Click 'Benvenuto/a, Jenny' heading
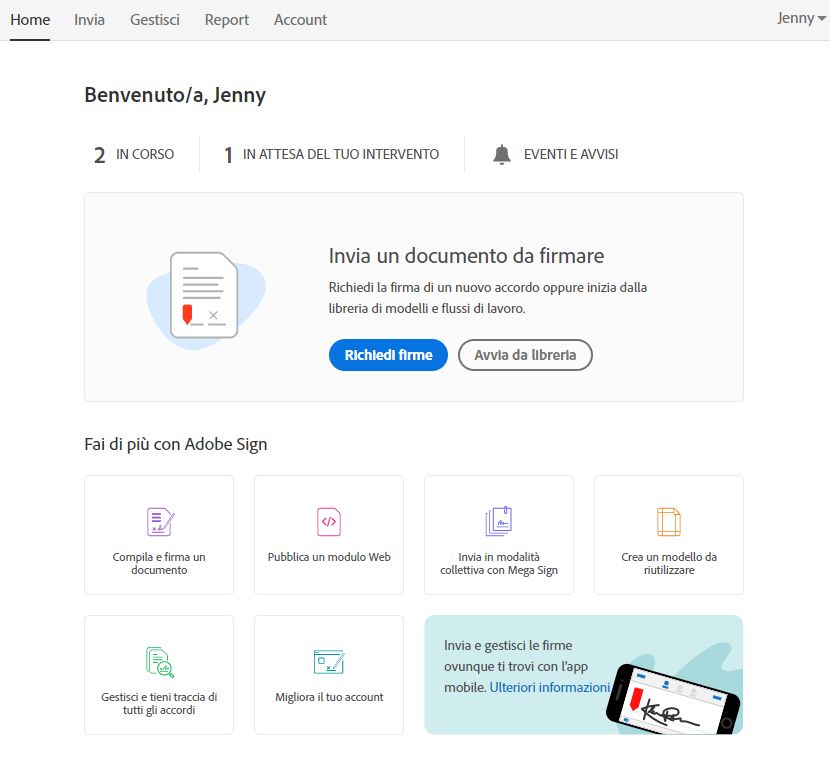The image size is (830, 761). pyautogui.click(x=175, y=95)
